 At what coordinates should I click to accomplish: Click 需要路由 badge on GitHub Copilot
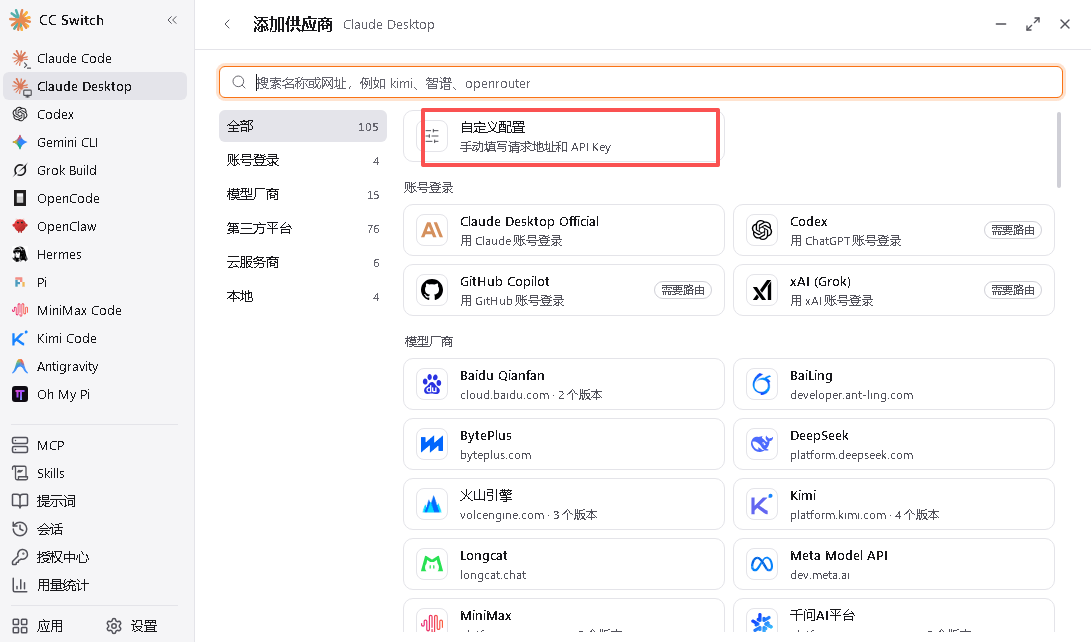tap(683, 290)
